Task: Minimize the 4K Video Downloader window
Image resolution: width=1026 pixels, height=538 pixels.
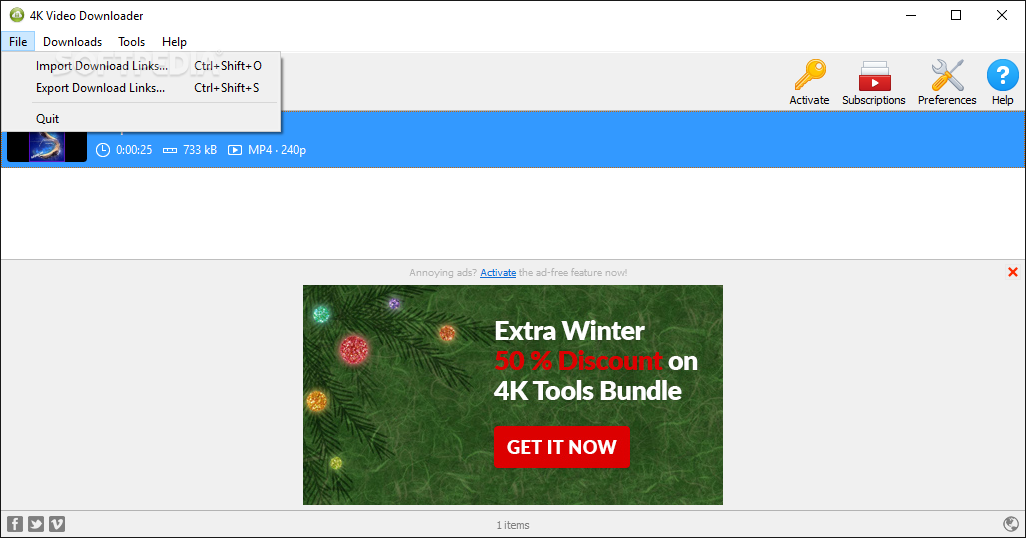Action: pos(911,15)
